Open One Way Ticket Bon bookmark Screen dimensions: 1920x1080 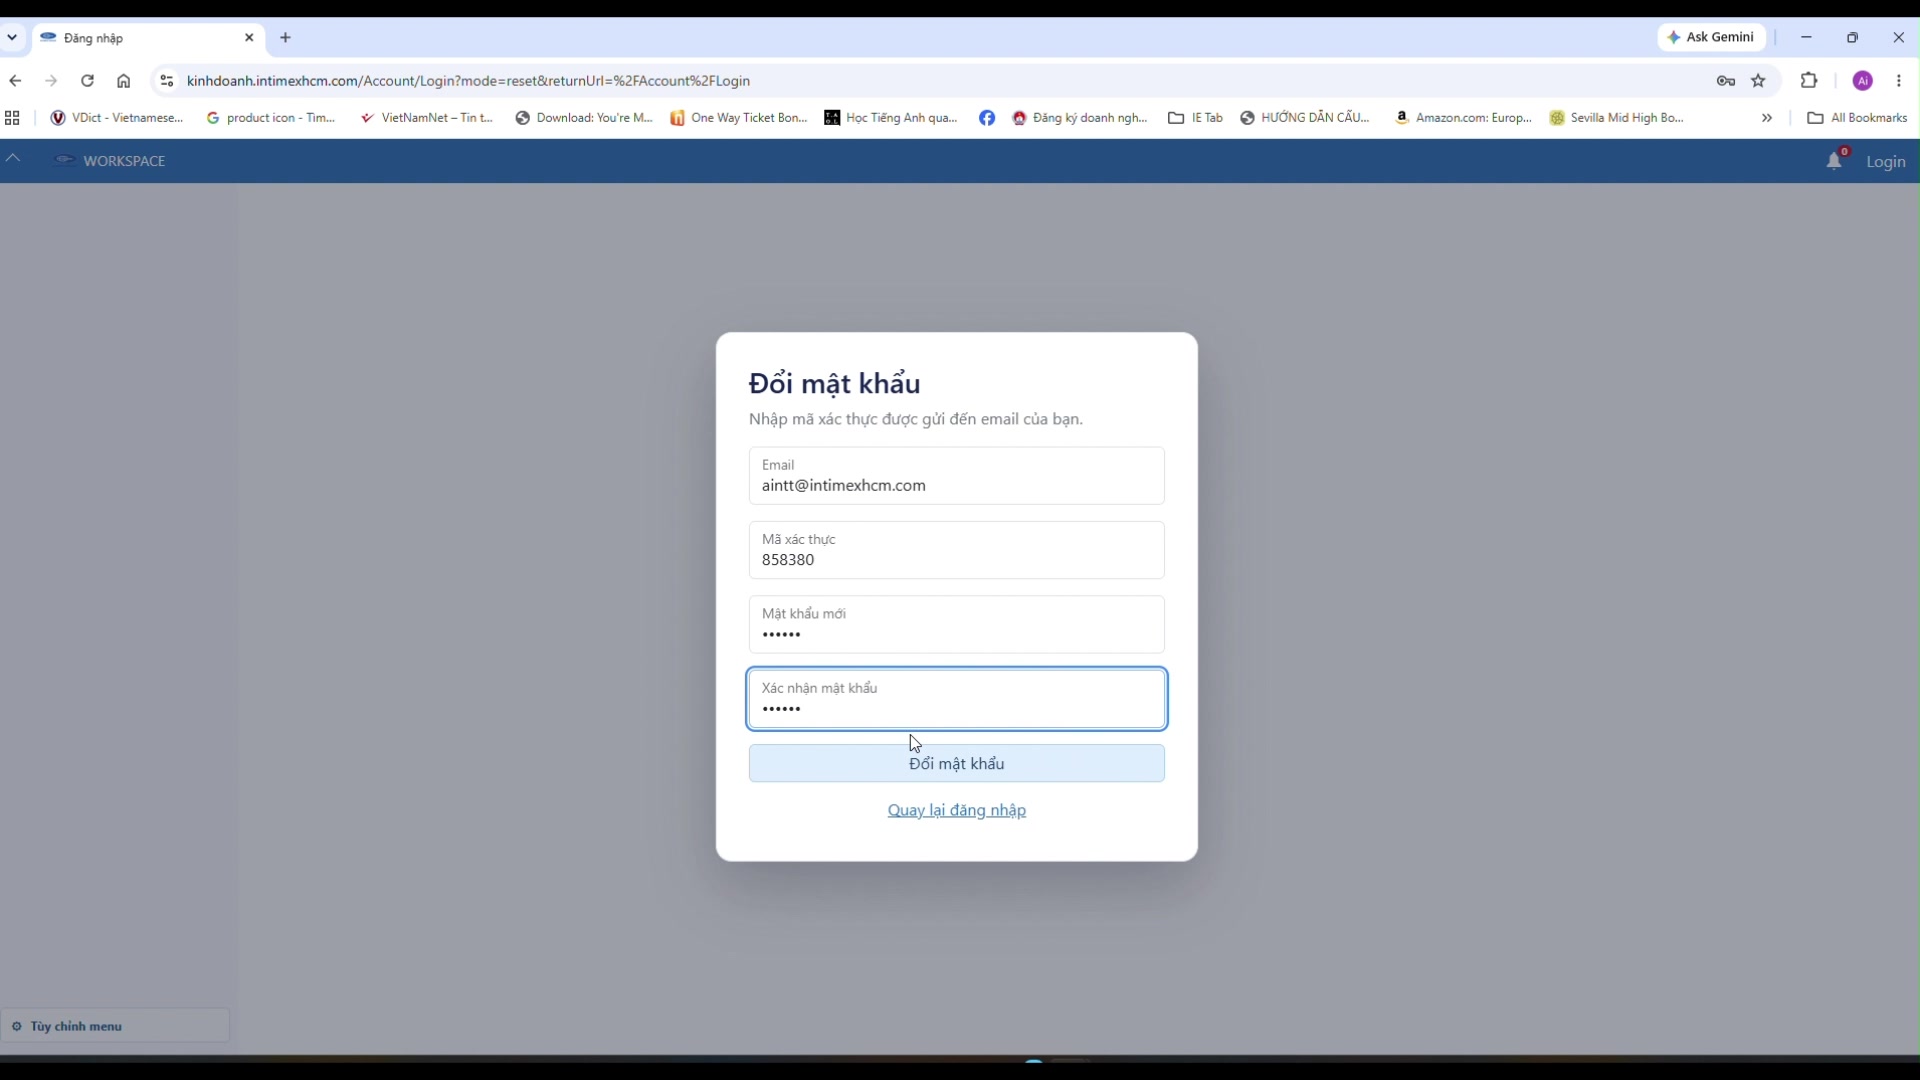(739, 118)
